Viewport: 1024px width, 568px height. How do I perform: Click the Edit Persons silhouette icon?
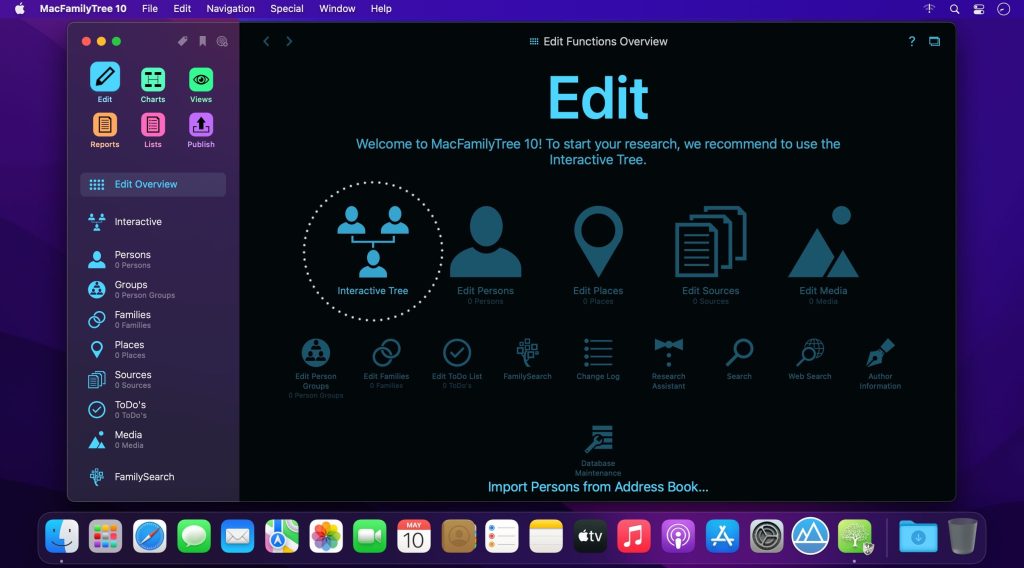(485, 243)
